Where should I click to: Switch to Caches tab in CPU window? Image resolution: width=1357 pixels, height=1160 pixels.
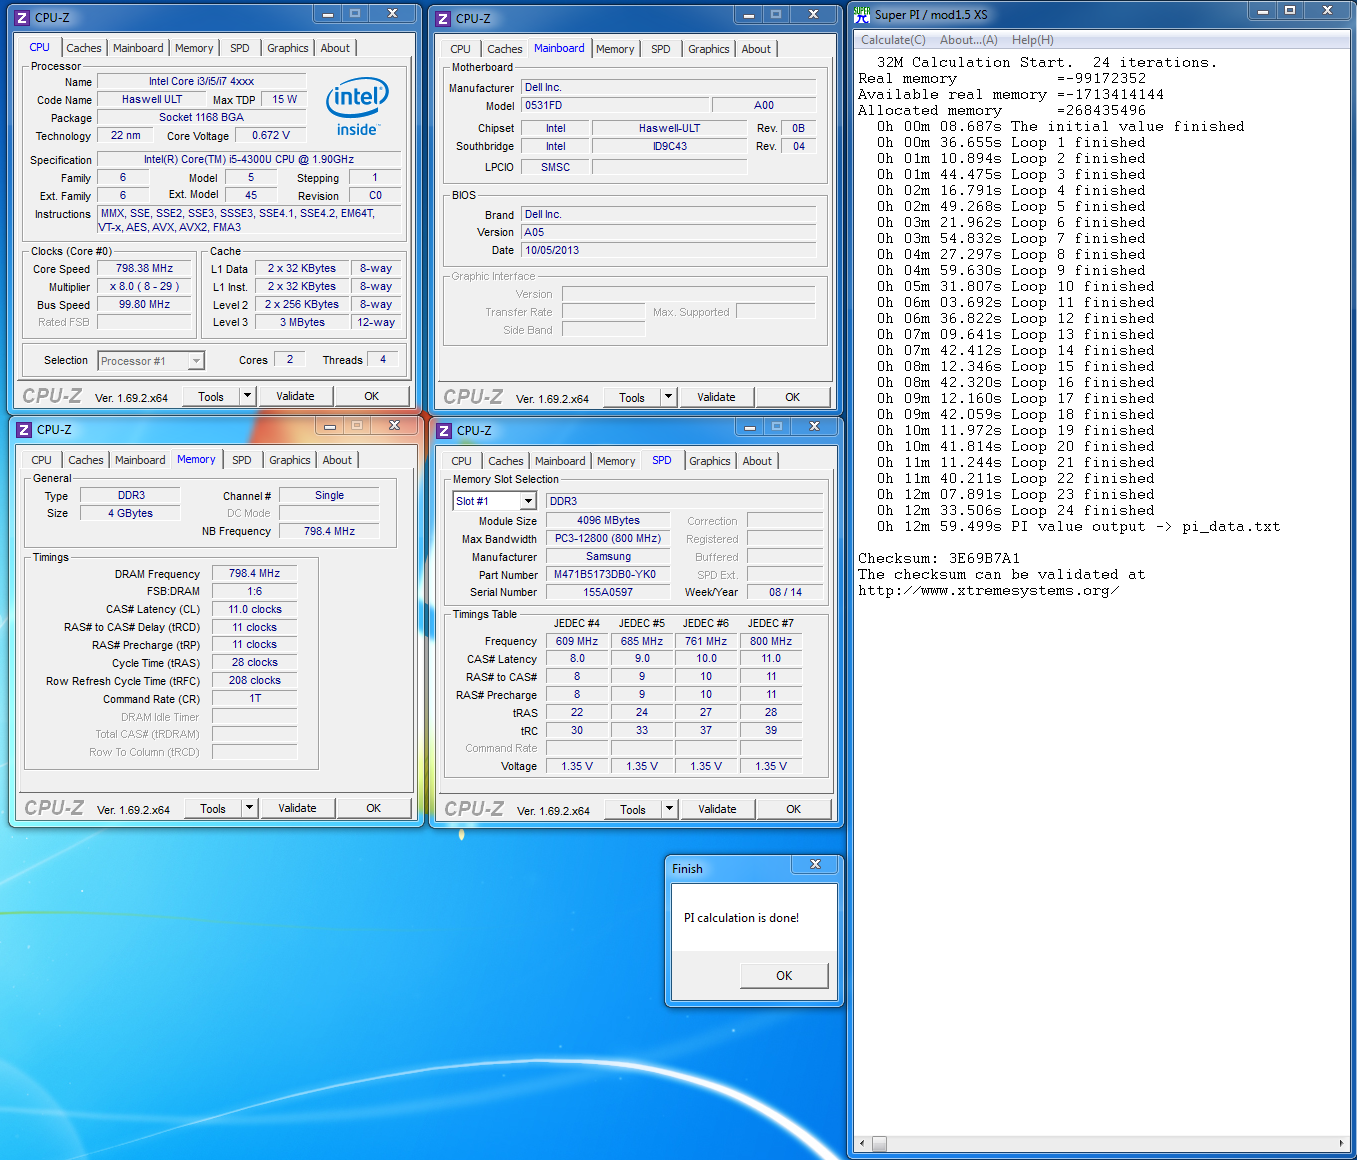(84, 48)
